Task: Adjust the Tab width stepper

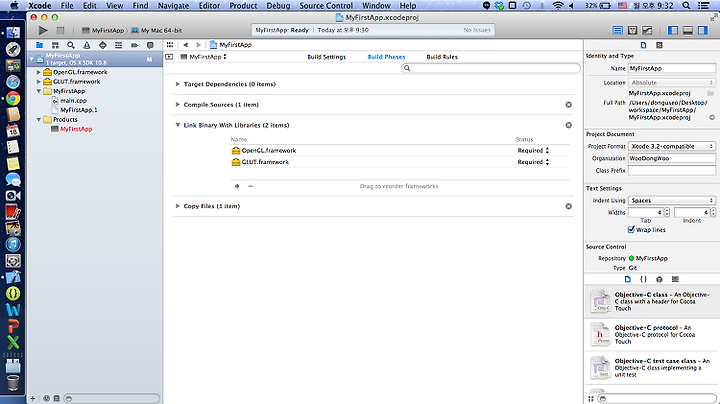Action: click(667, 213)
